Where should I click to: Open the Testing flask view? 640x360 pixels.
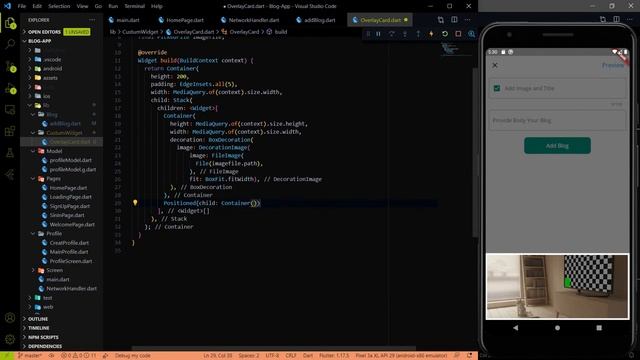[10, 153]
